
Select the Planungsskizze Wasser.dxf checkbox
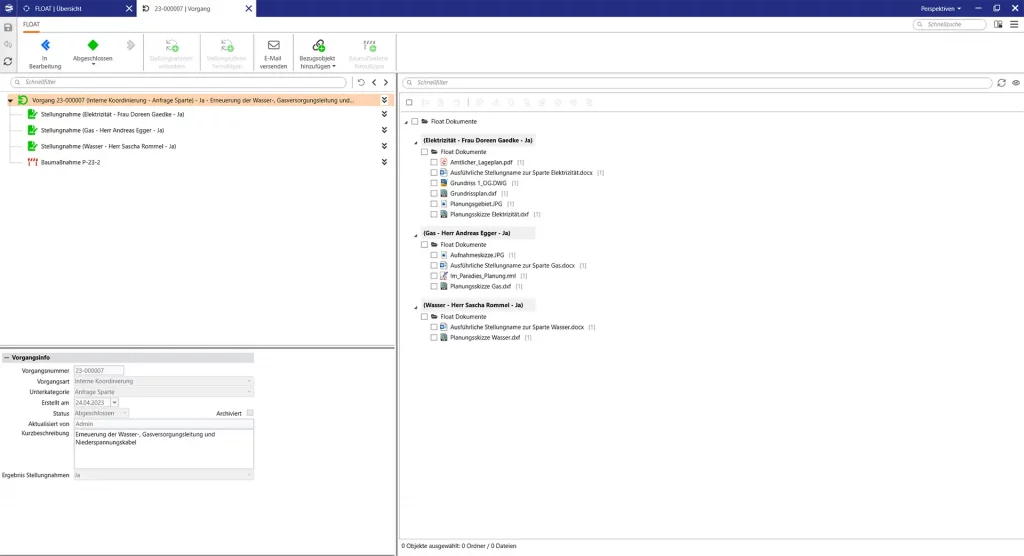434,338
